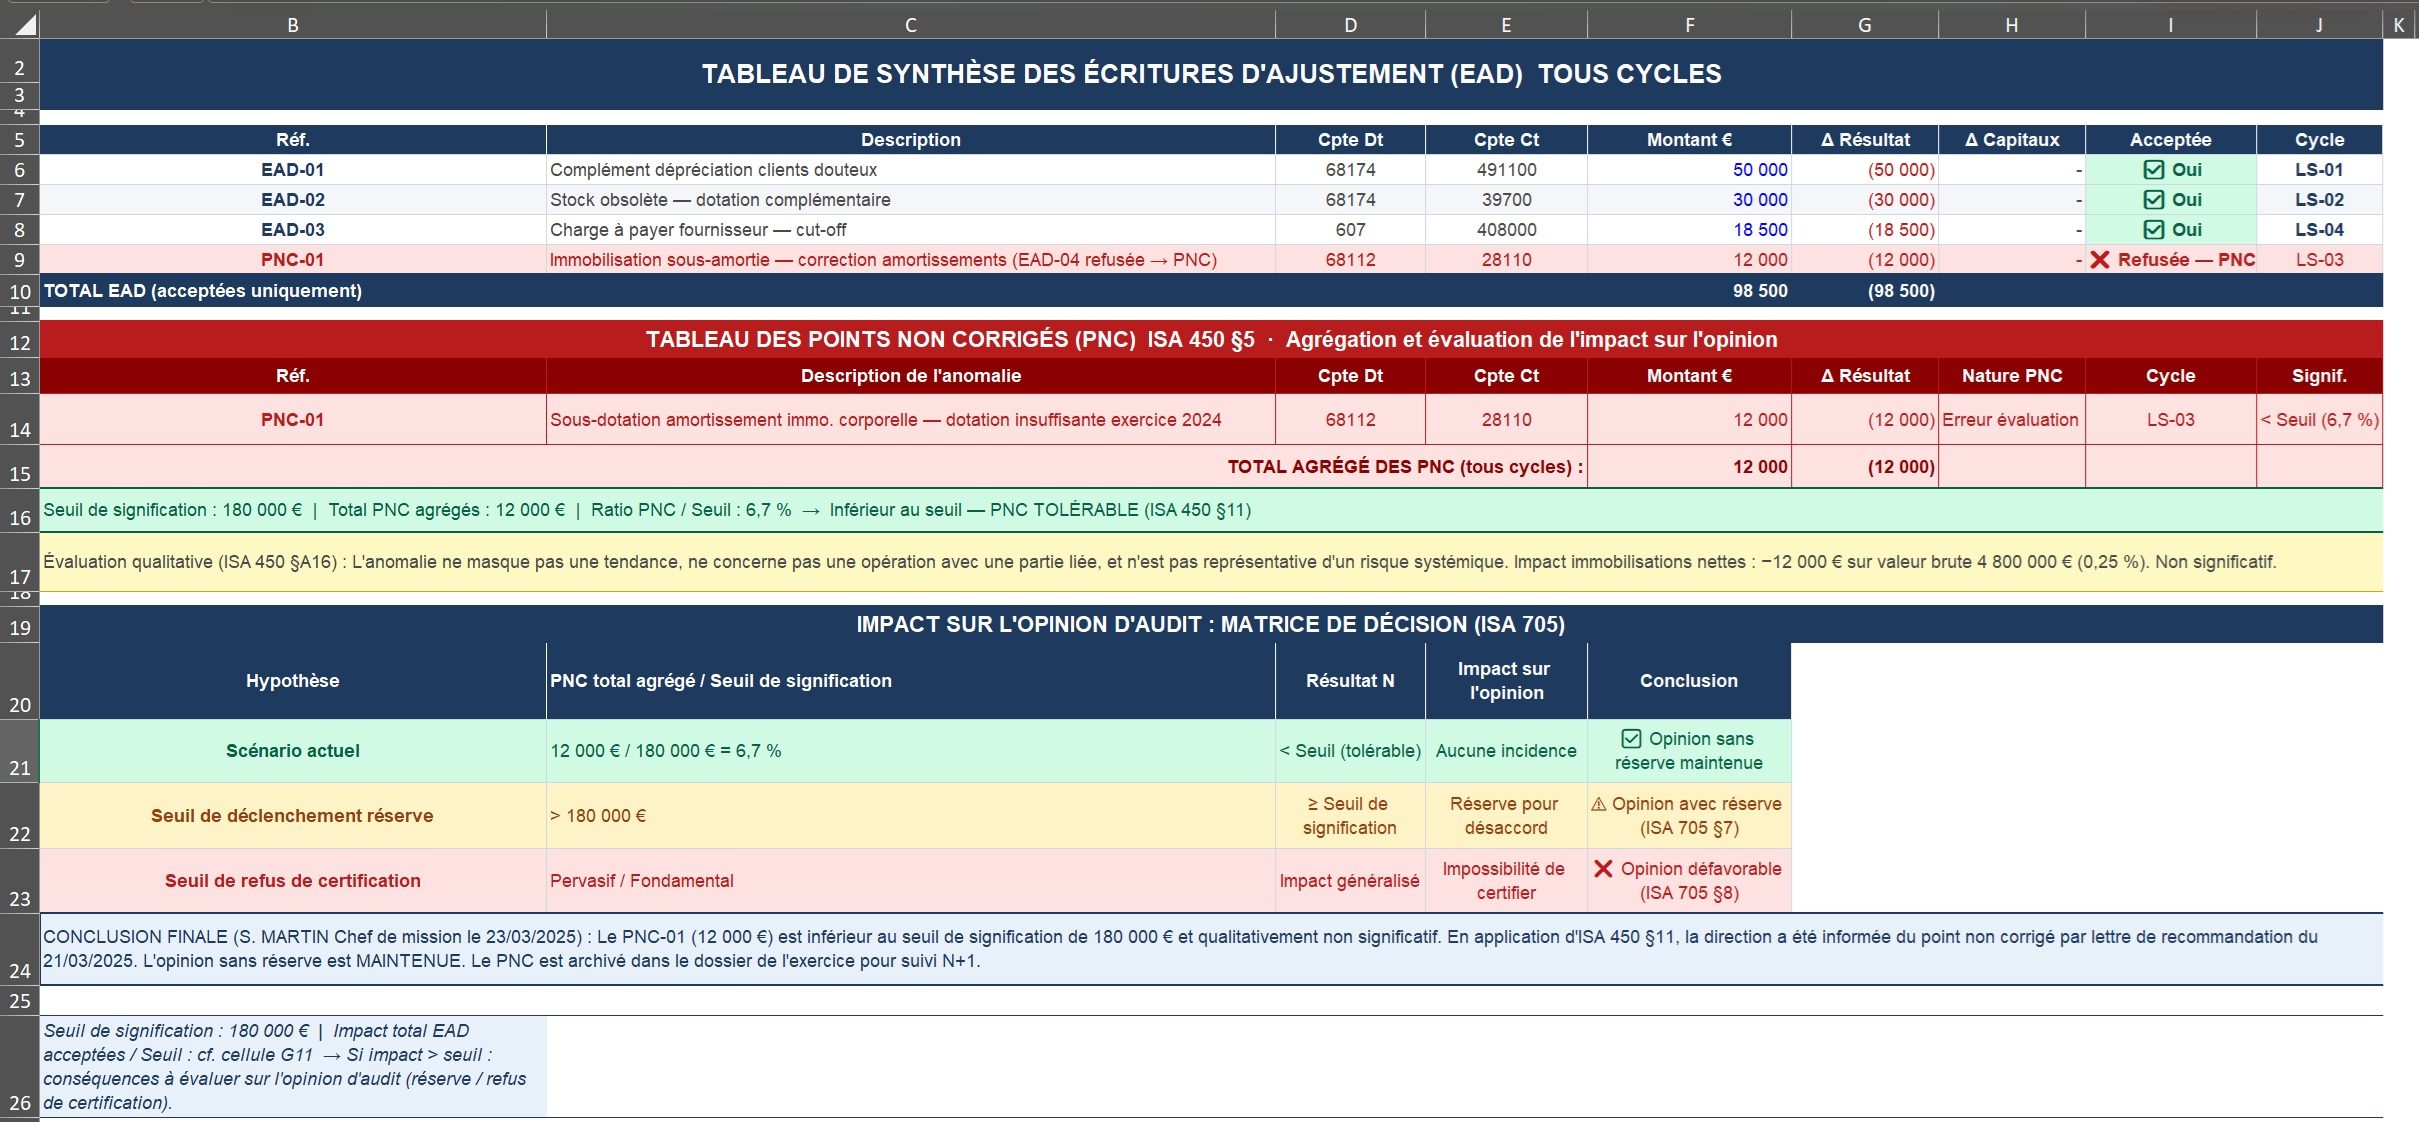Click the 'Cpte Dt' header in row 5
Screen dimensions: 2419x1122
1350,140
